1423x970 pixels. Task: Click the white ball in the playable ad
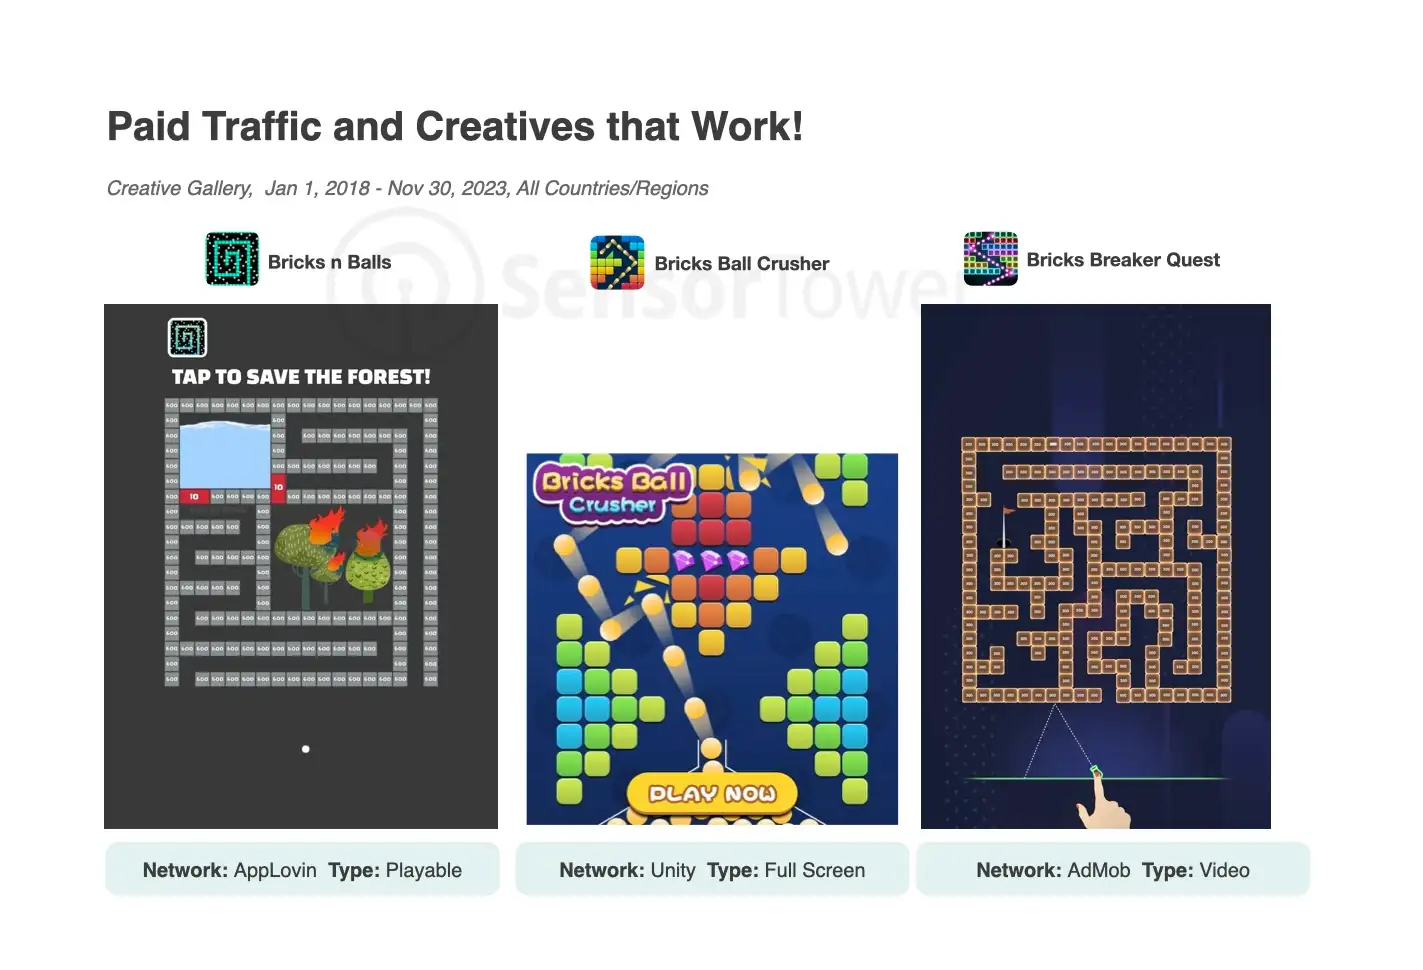305,749
